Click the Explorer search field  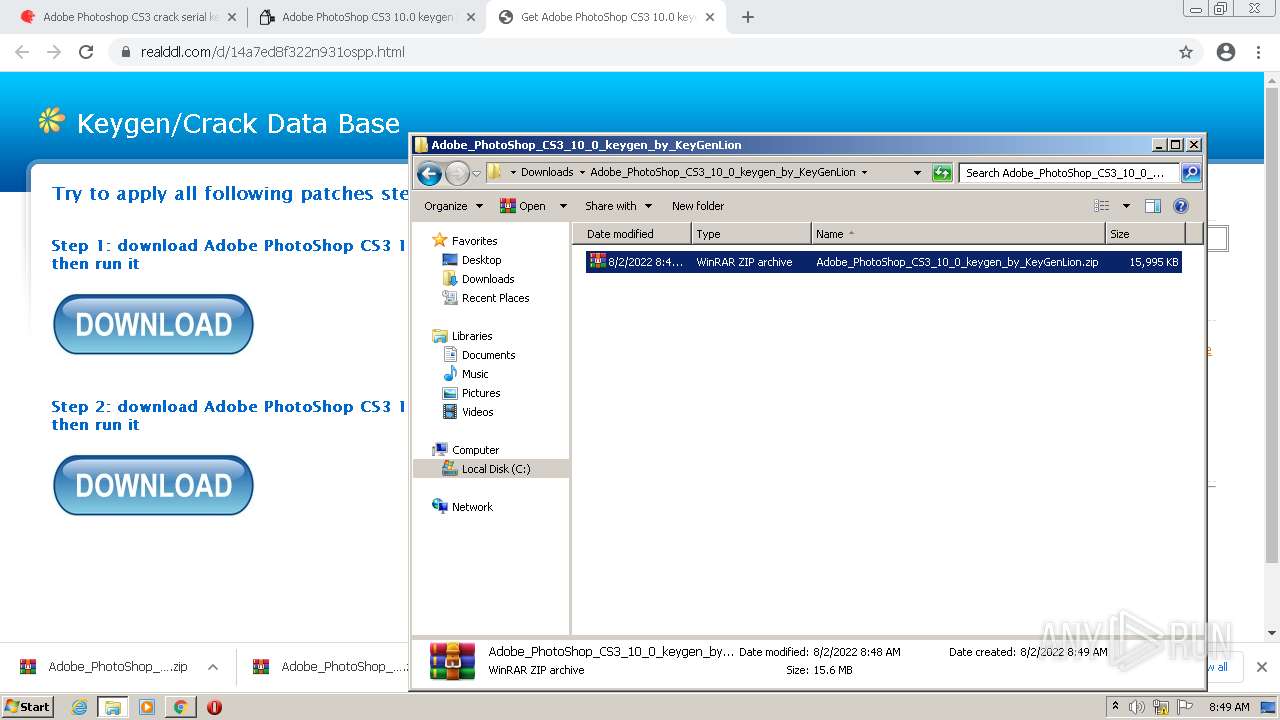[1068, 173]
